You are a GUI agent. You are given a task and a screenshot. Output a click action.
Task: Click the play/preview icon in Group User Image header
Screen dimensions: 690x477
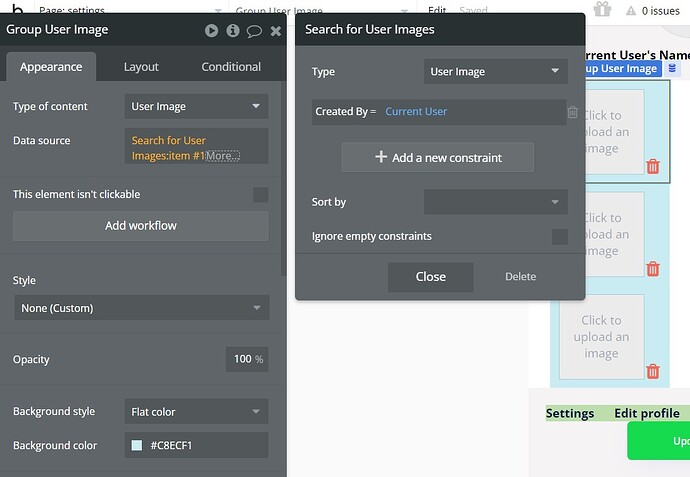pos(211,30)
